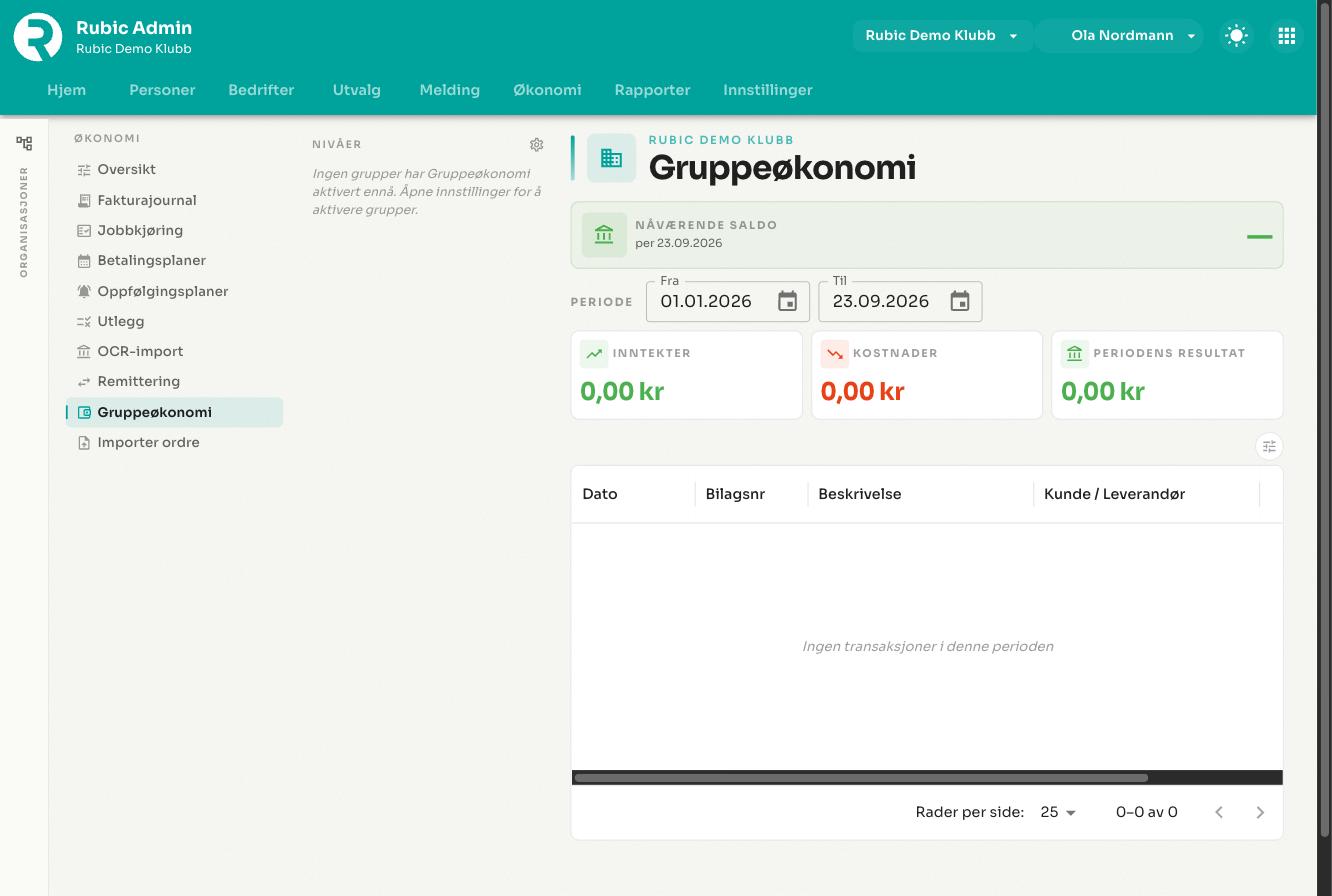Click the table column filter settings icon
The height and width of the screenshot is (896, 1332).
pyautogui.click(x=1269, y=446)
